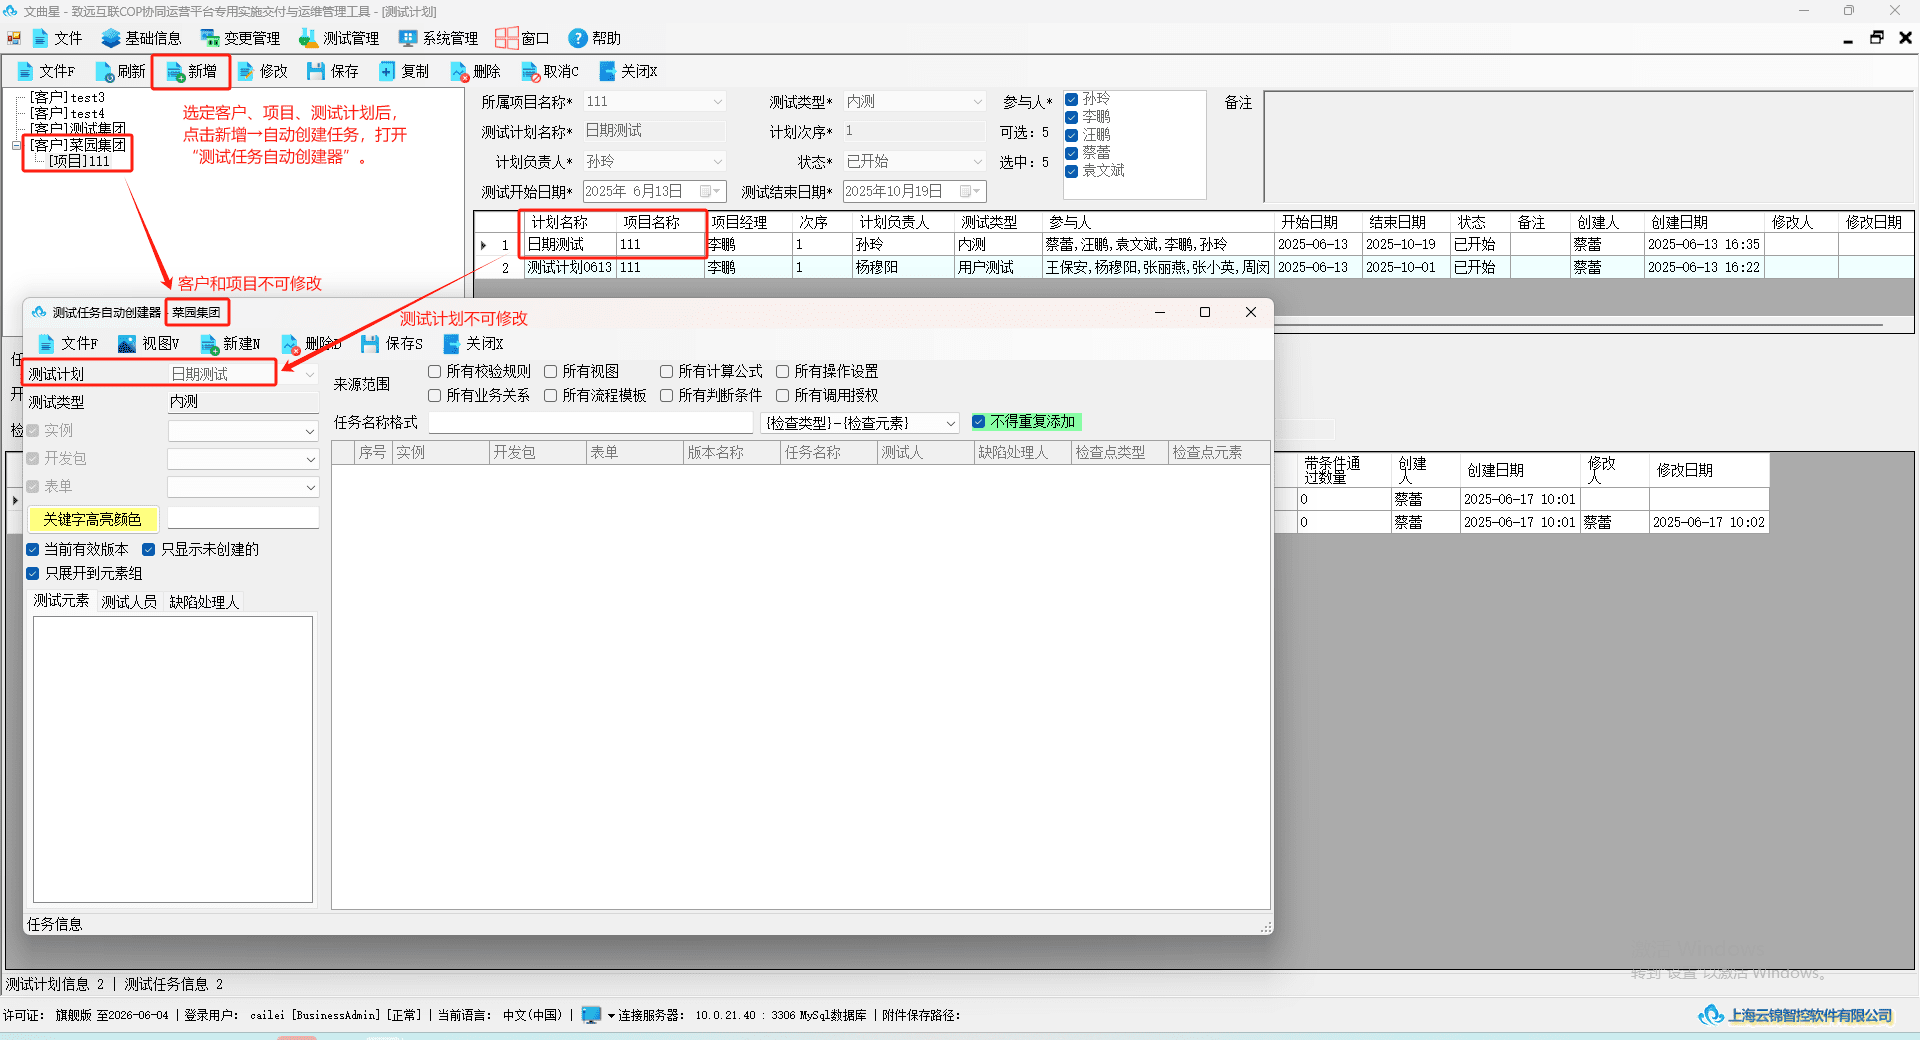The height and width of the screenshot is (1040, 1920).
Task: Open the 视图V icon in dialog toolbar
Action: pos(127,344)
